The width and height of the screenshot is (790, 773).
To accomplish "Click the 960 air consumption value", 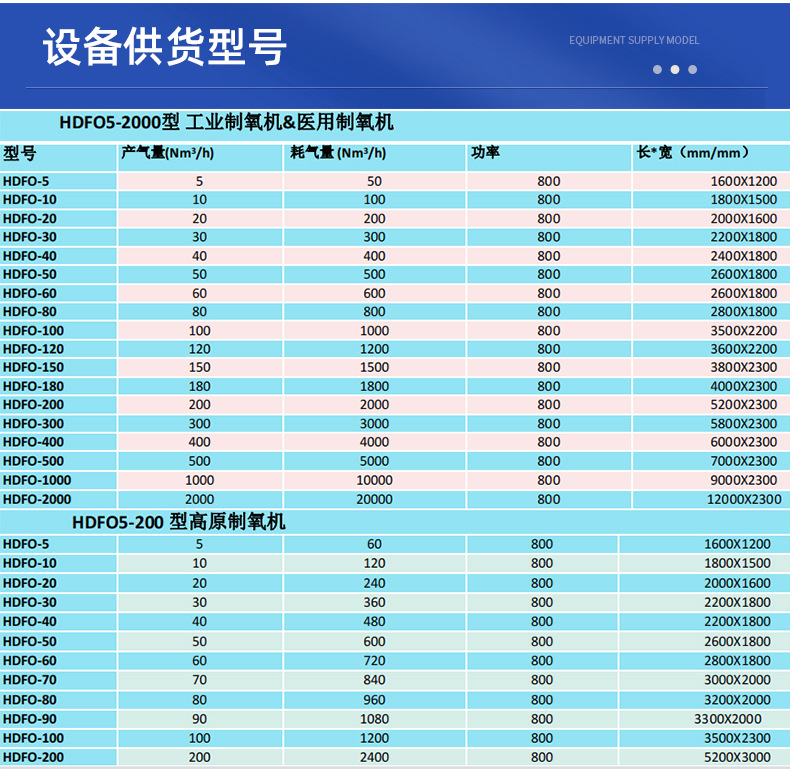I will [374, 700].
